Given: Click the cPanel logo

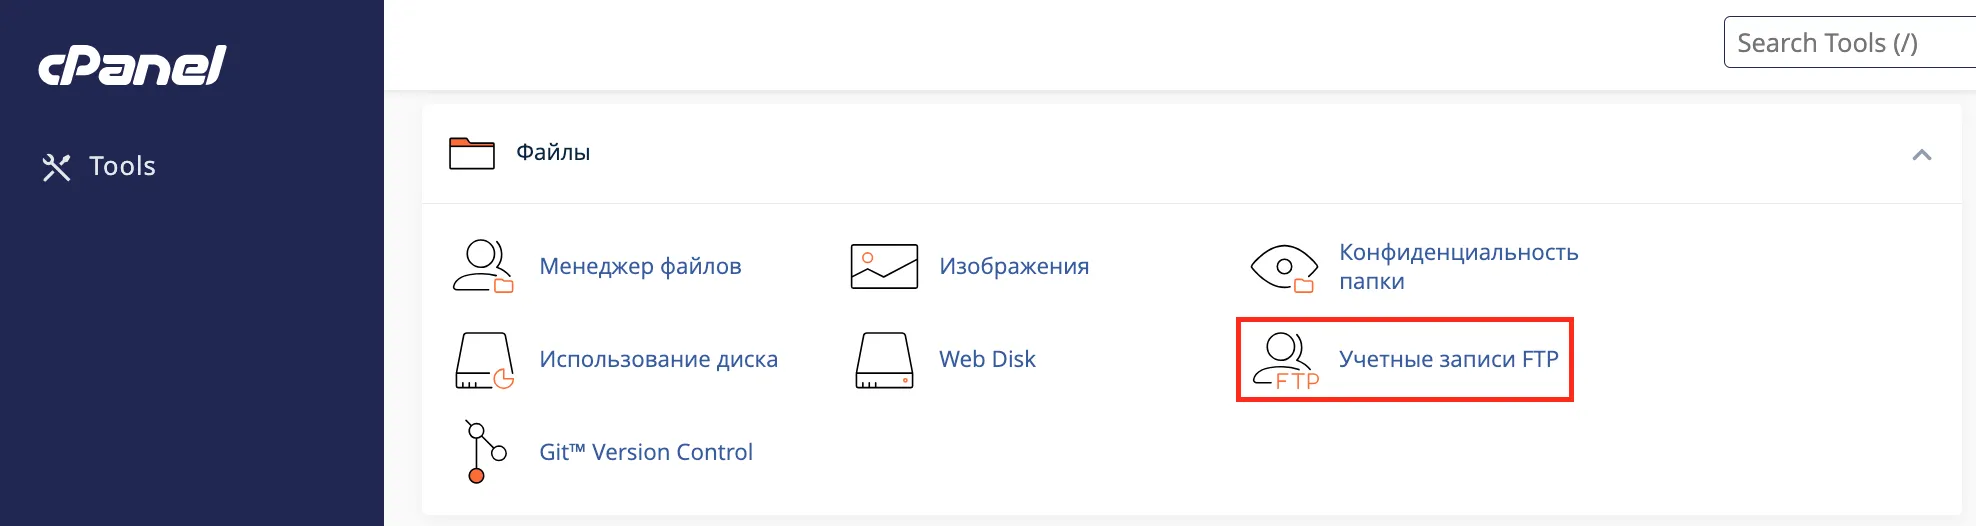Looking at the screenshot, I should 132,66.
